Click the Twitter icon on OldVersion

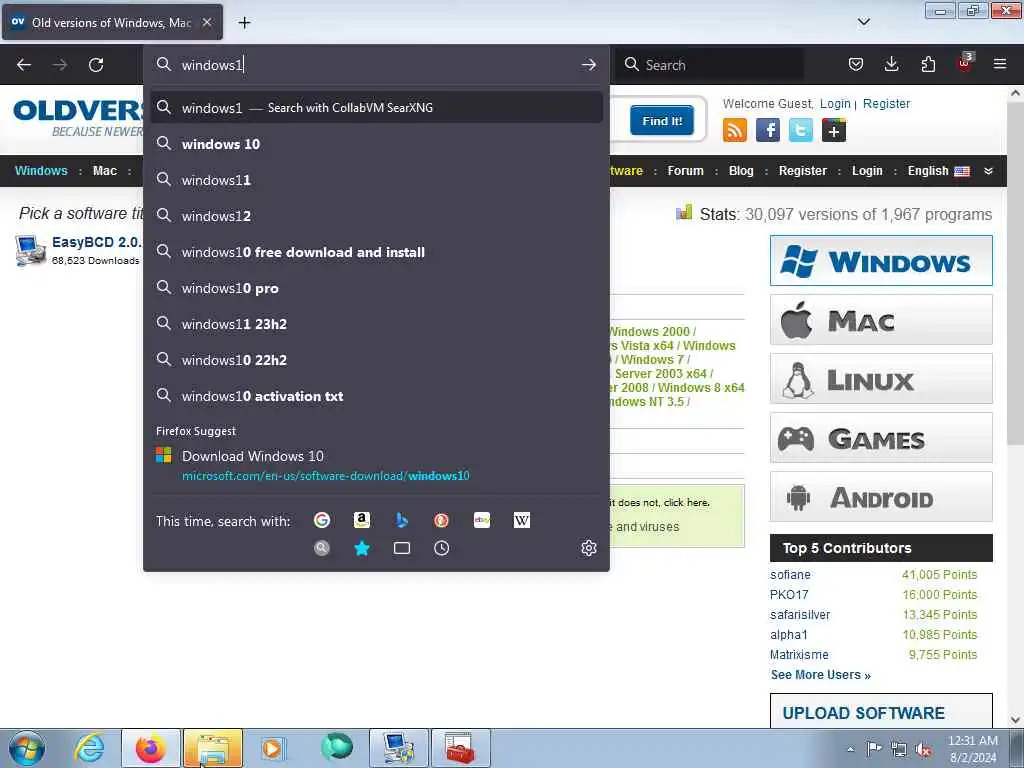coord(801,130)
